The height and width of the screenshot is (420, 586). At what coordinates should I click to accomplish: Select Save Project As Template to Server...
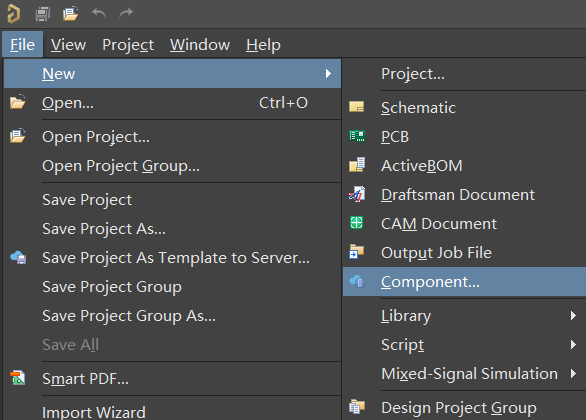pos(172,257)
